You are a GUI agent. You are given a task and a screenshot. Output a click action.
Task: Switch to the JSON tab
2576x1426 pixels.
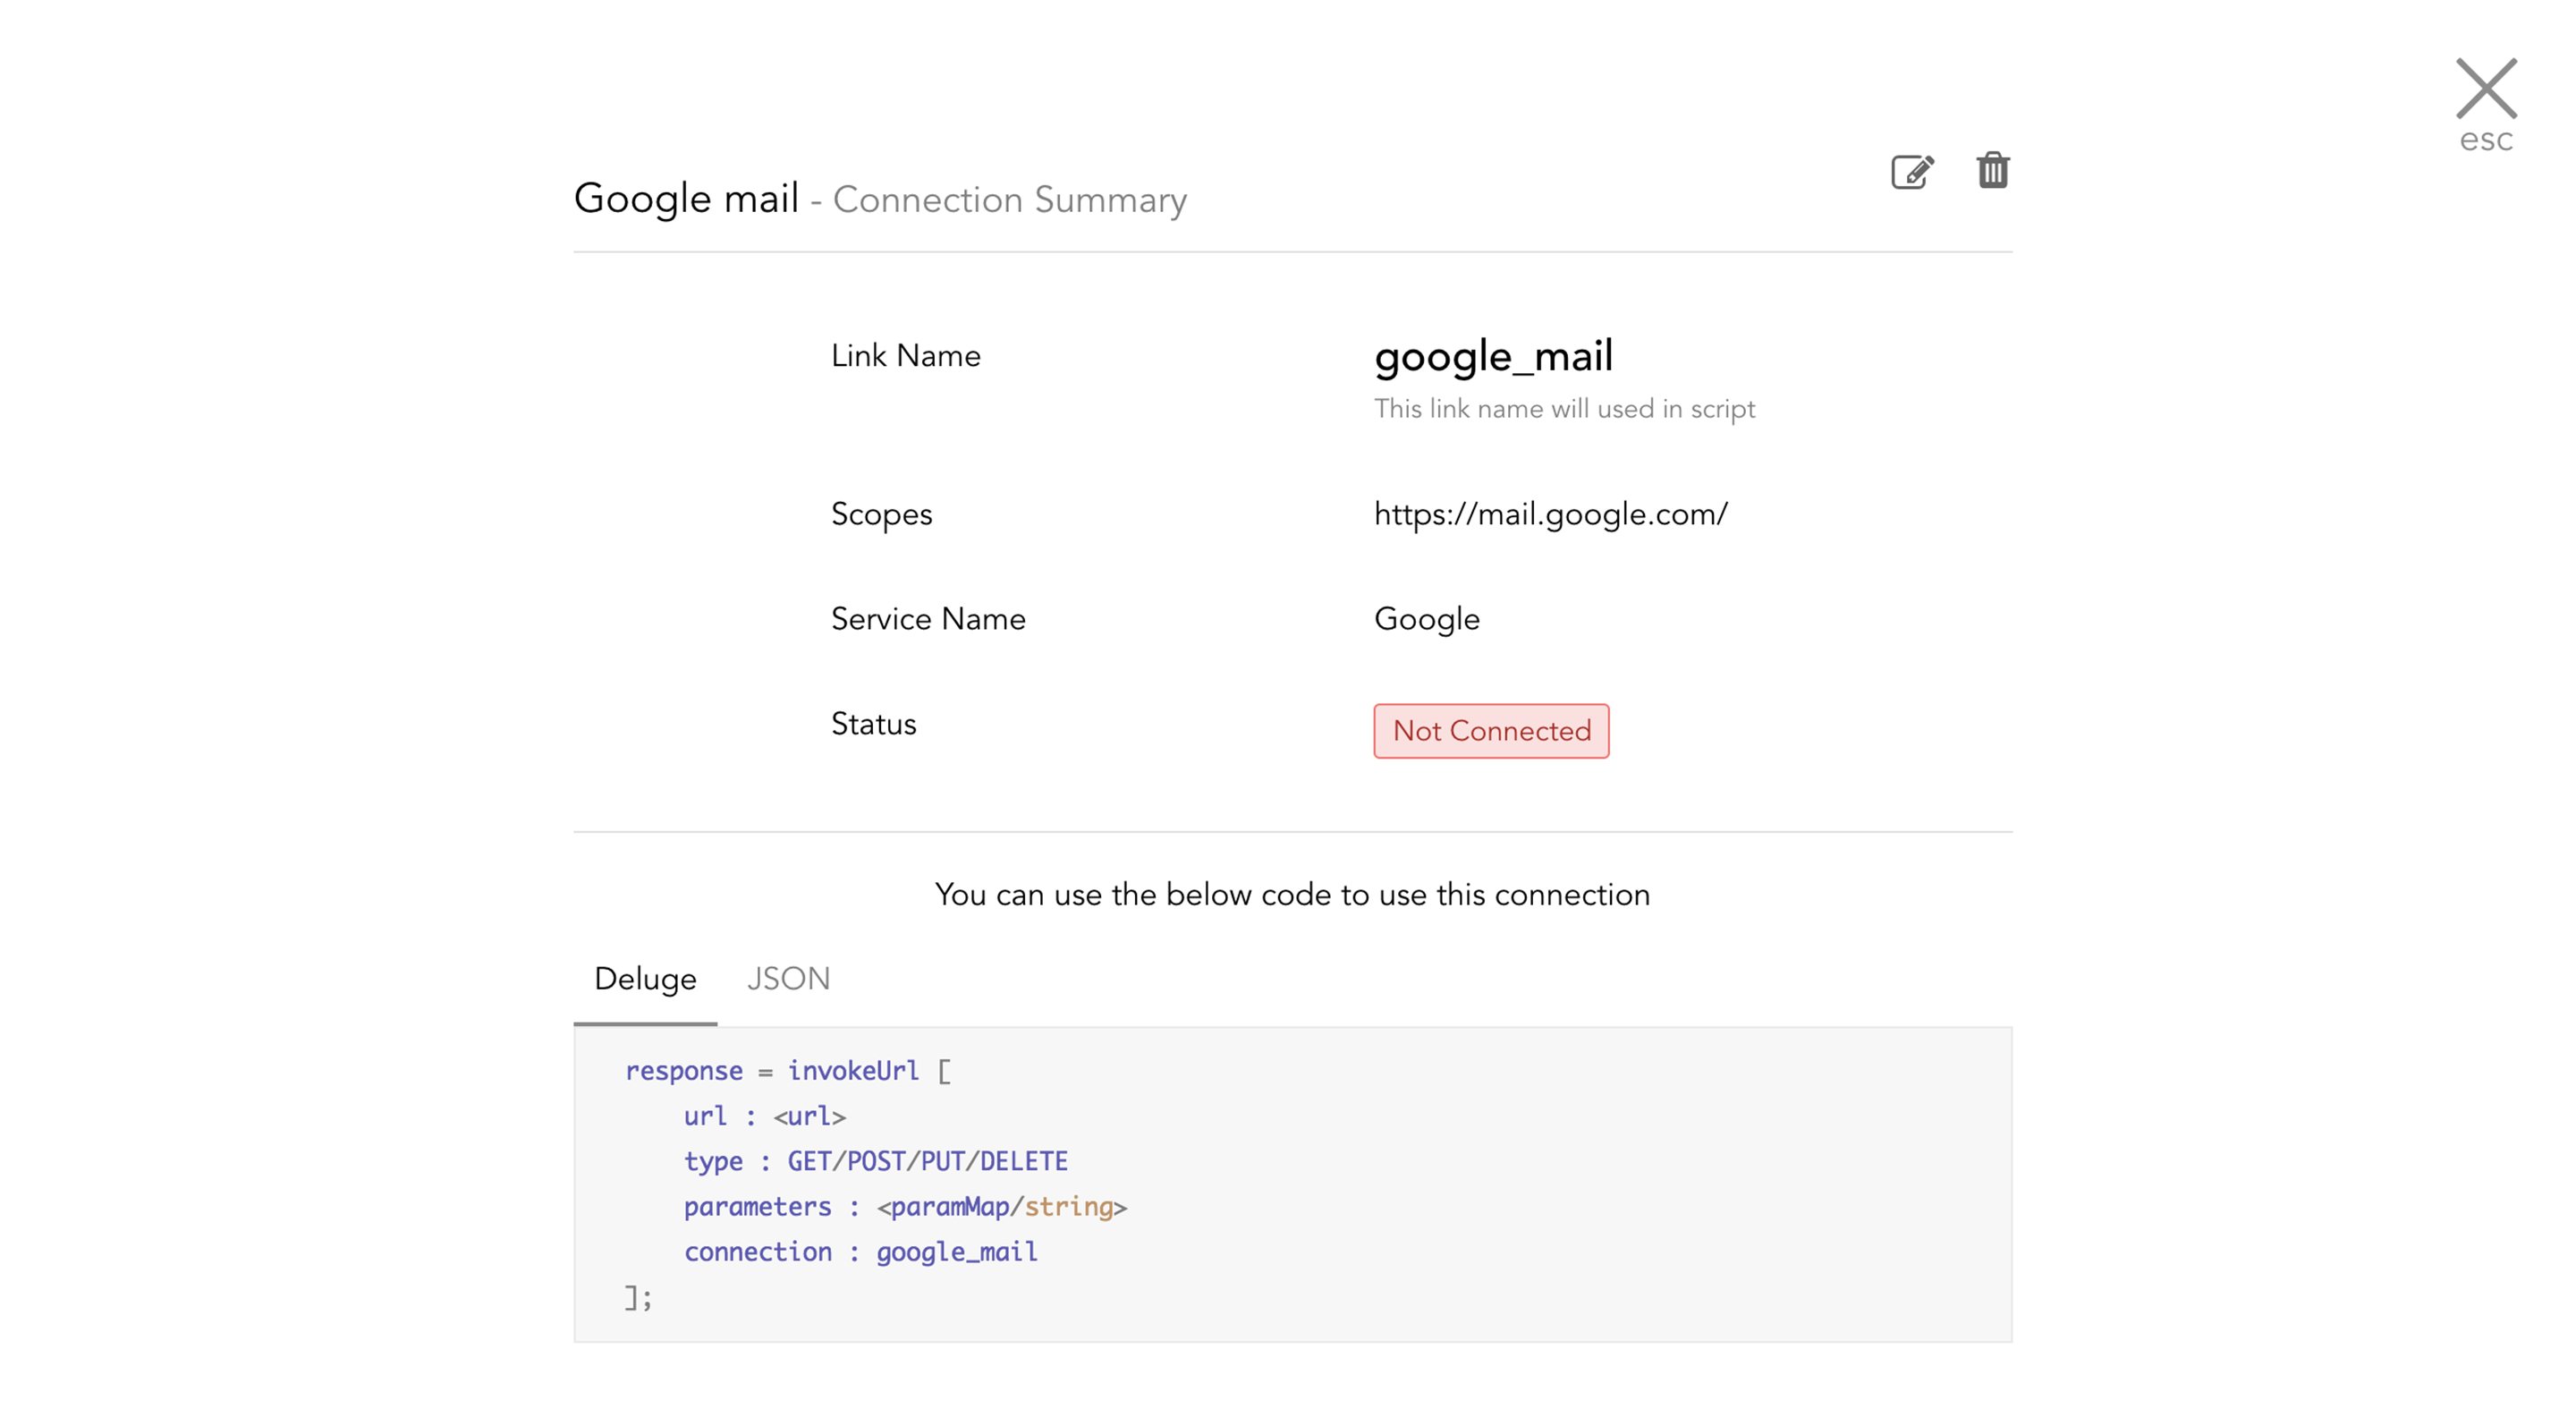tap(788, 978)
